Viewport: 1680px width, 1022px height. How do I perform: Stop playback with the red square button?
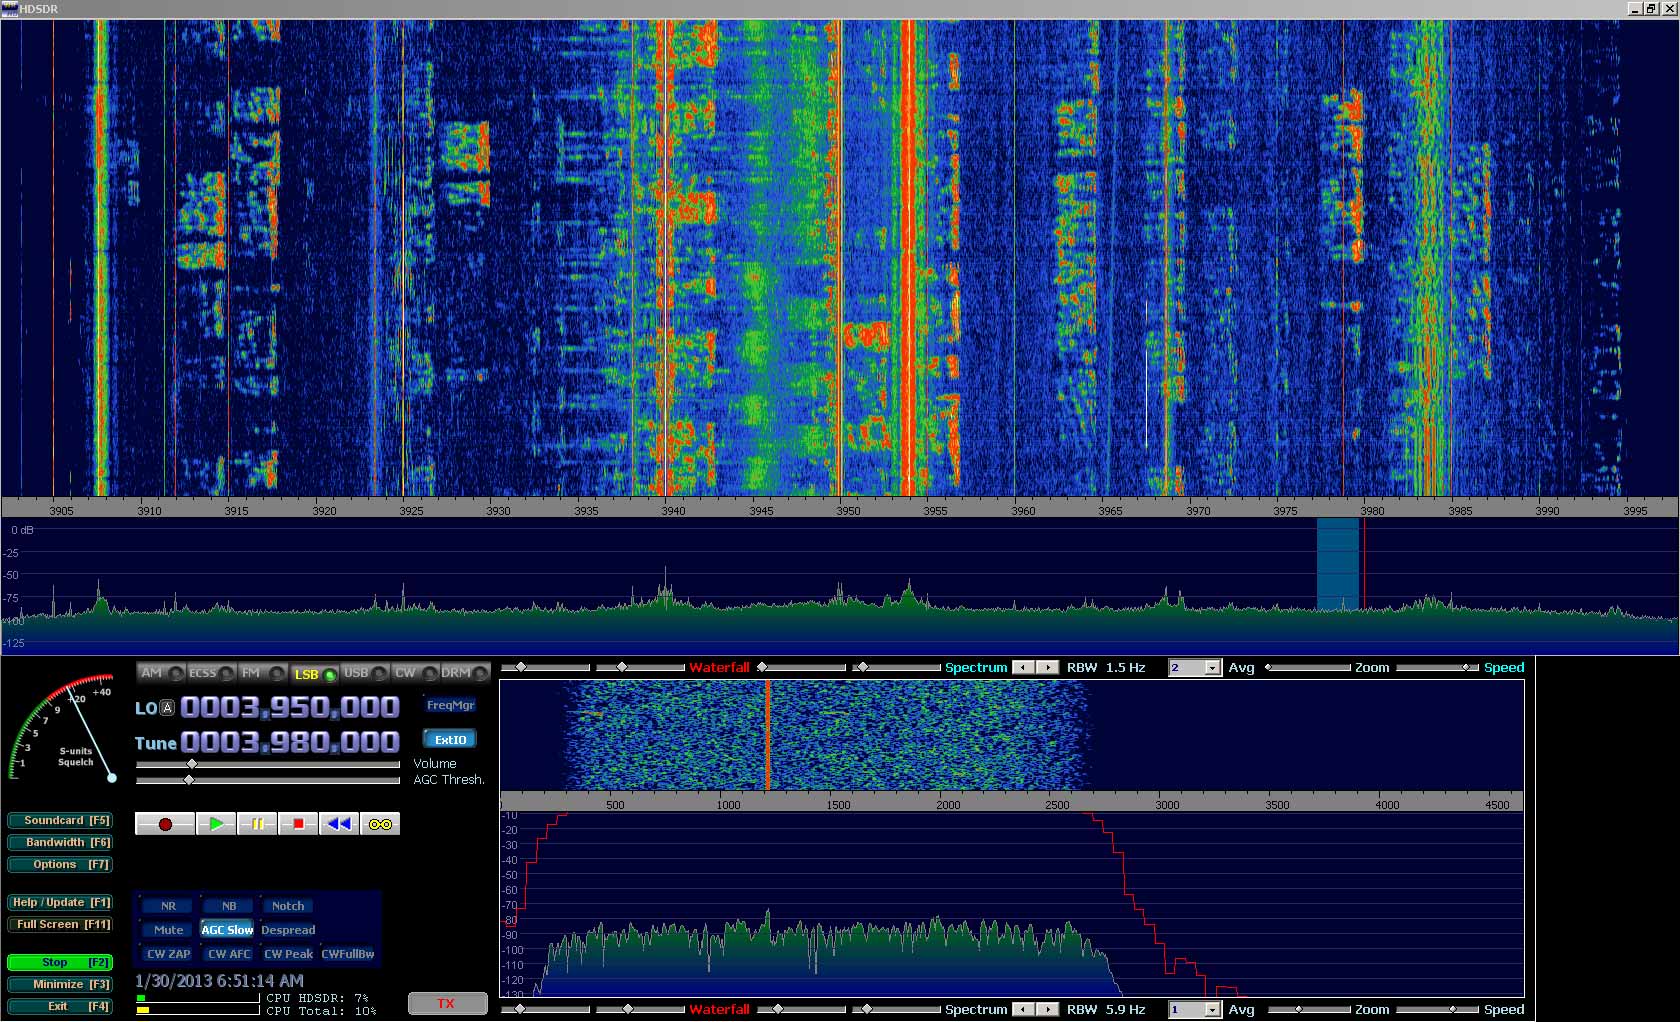pos(298,824)
